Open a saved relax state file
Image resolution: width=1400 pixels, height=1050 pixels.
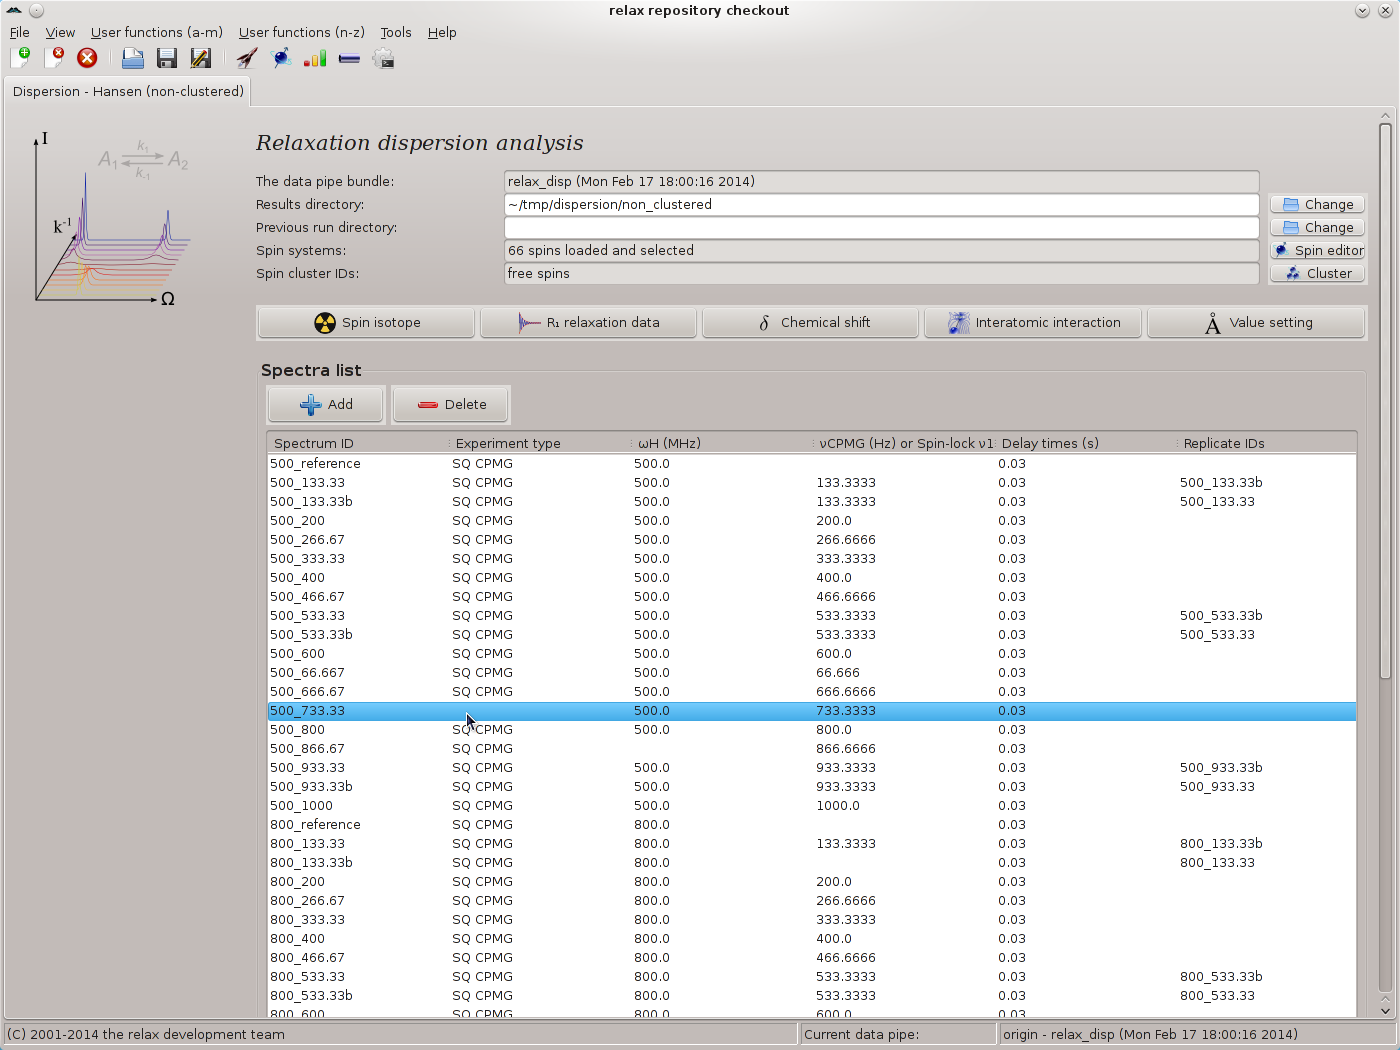point(132,58)
